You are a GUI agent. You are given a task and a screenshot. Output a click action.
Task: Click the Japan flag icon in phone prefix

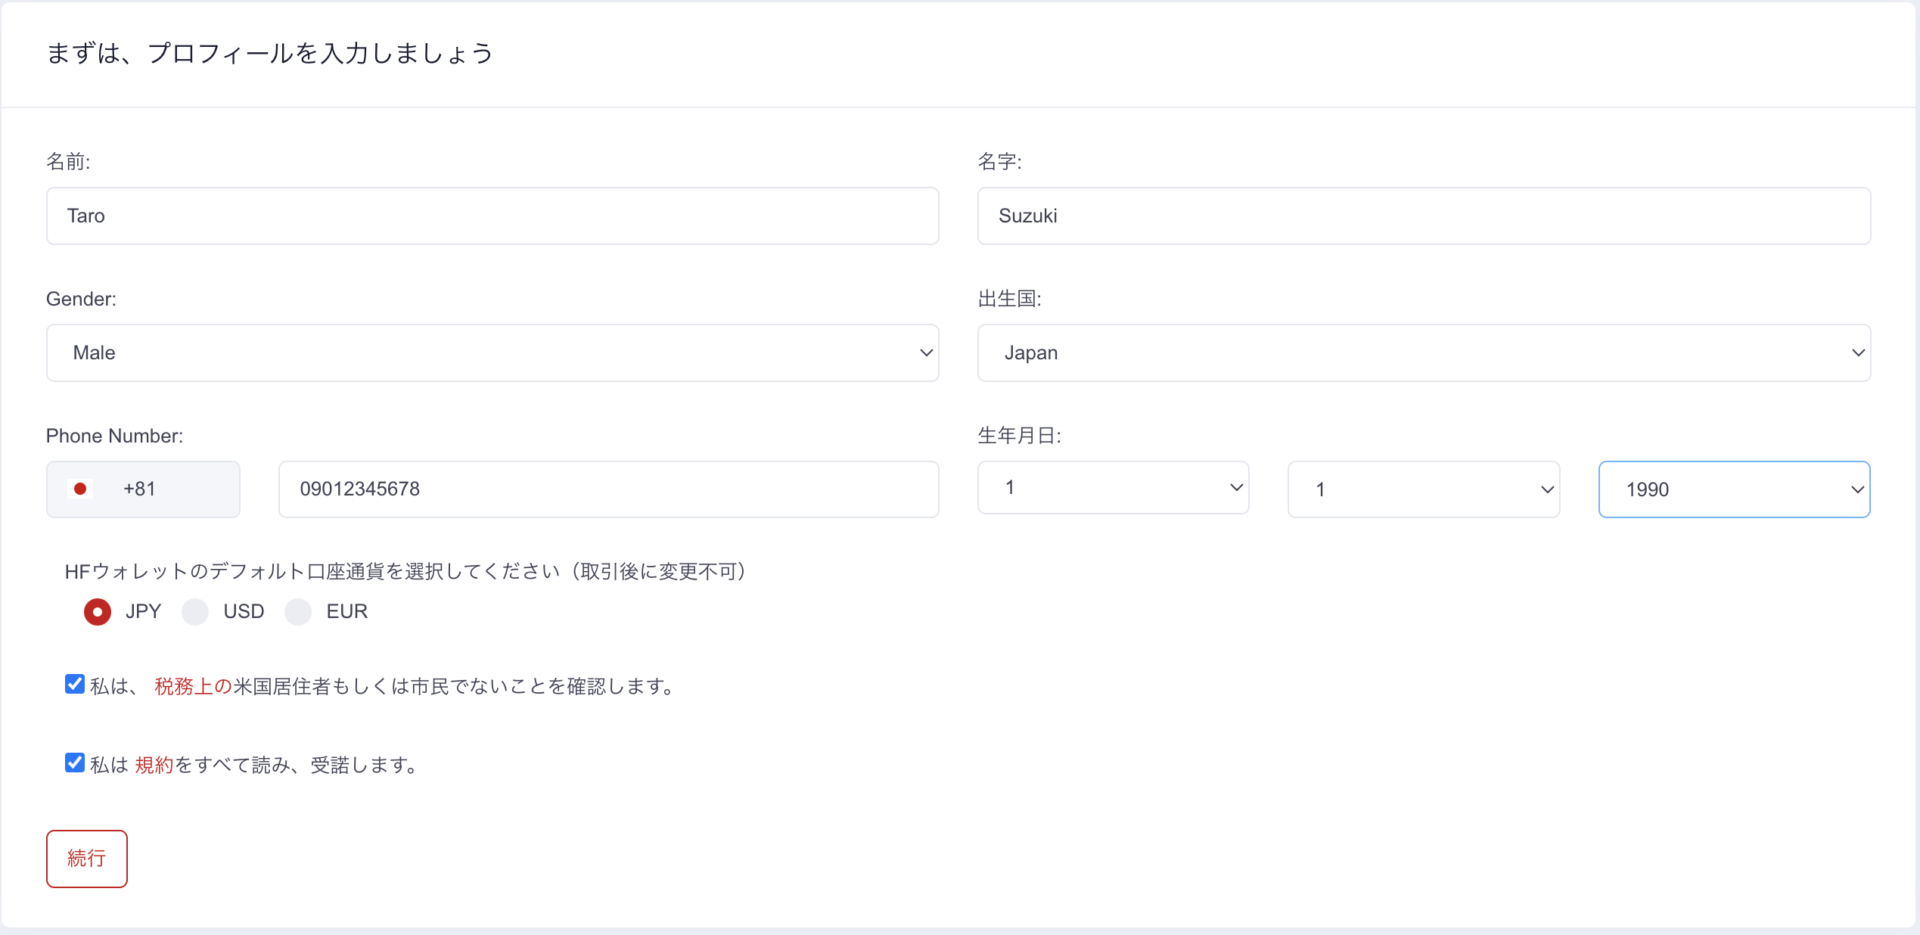pos(80,489)
